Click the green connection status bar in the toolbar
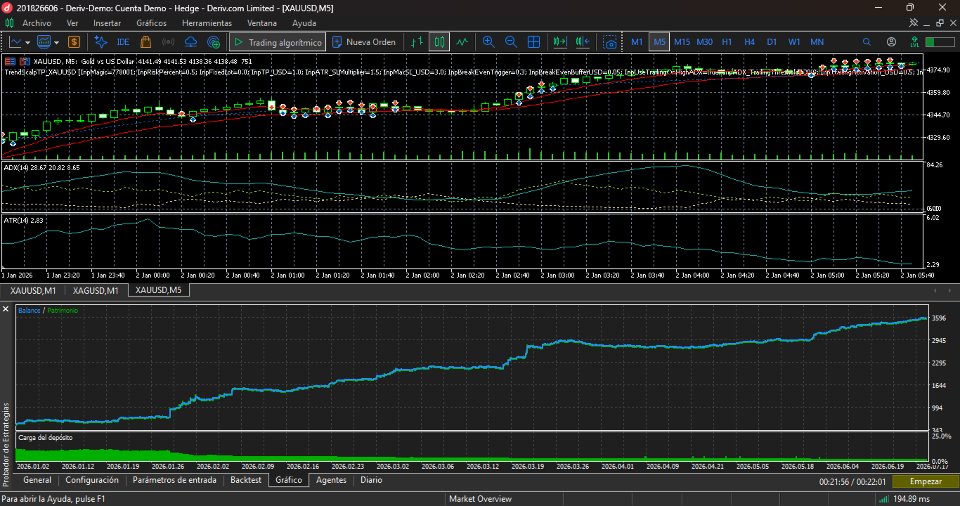Viewport: 960px width, 506px height. 939,42
